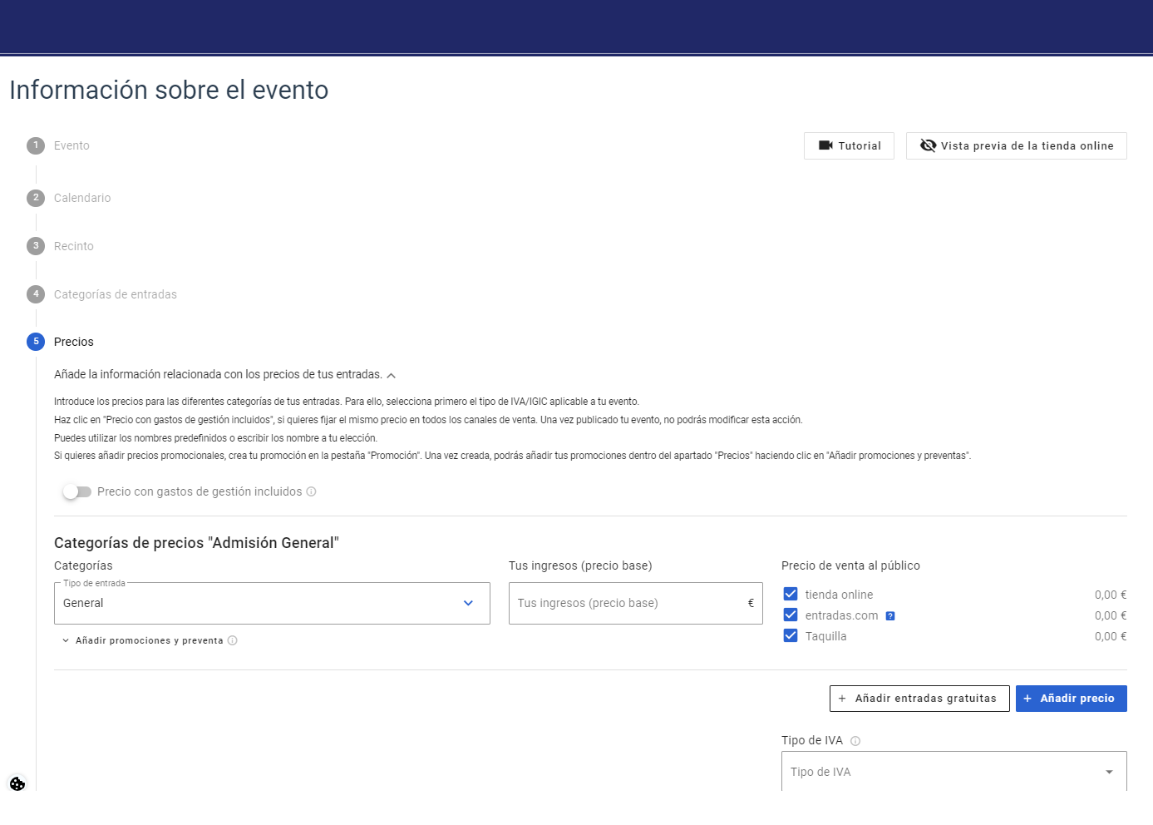Click the step 5 Precios circle icon
The image size is (1153, 825).
pos(36,342)
